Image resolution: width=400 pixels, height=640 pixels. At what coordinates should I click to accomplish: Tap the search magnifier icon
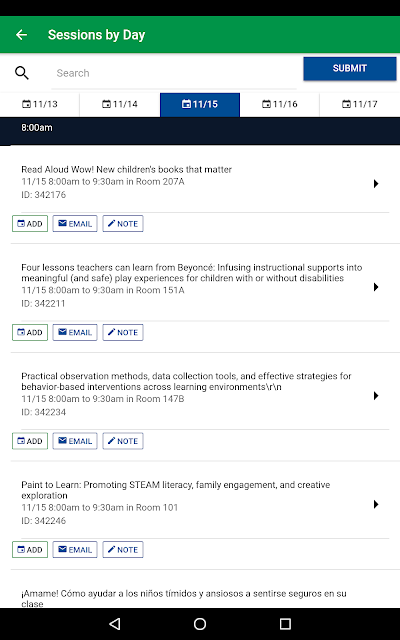[22, 73]
